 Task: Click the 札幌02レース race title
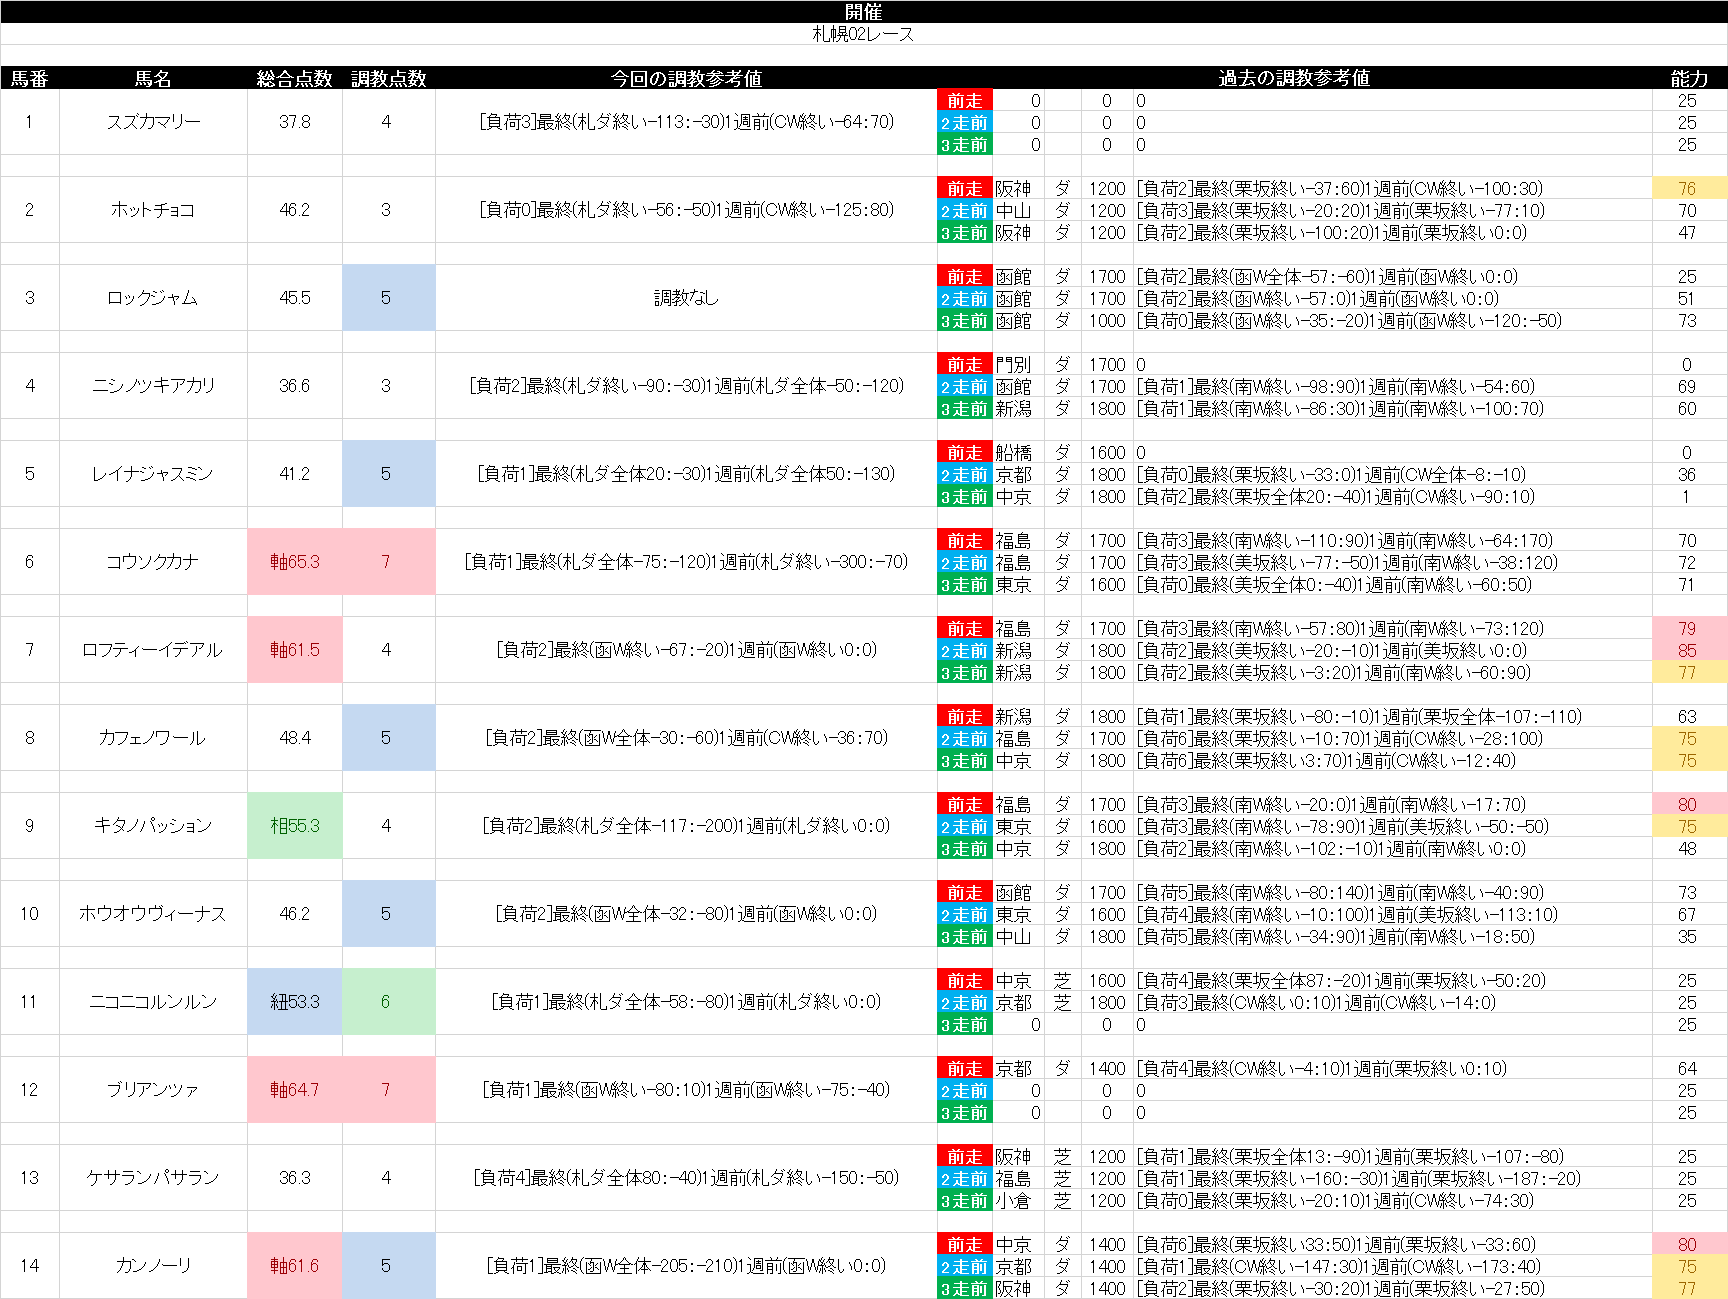863,34
